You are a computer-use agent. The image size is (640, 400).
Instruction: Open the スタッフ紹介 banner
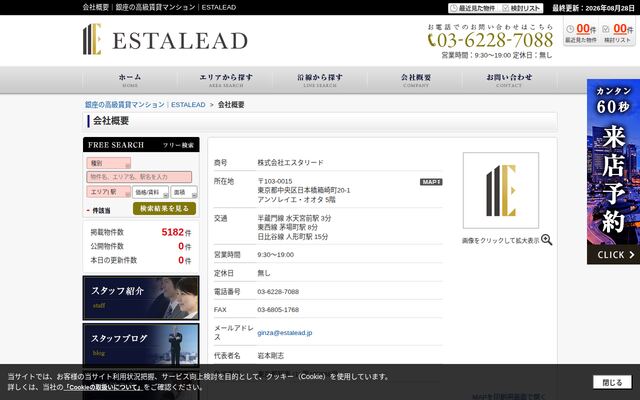point(141,298)
